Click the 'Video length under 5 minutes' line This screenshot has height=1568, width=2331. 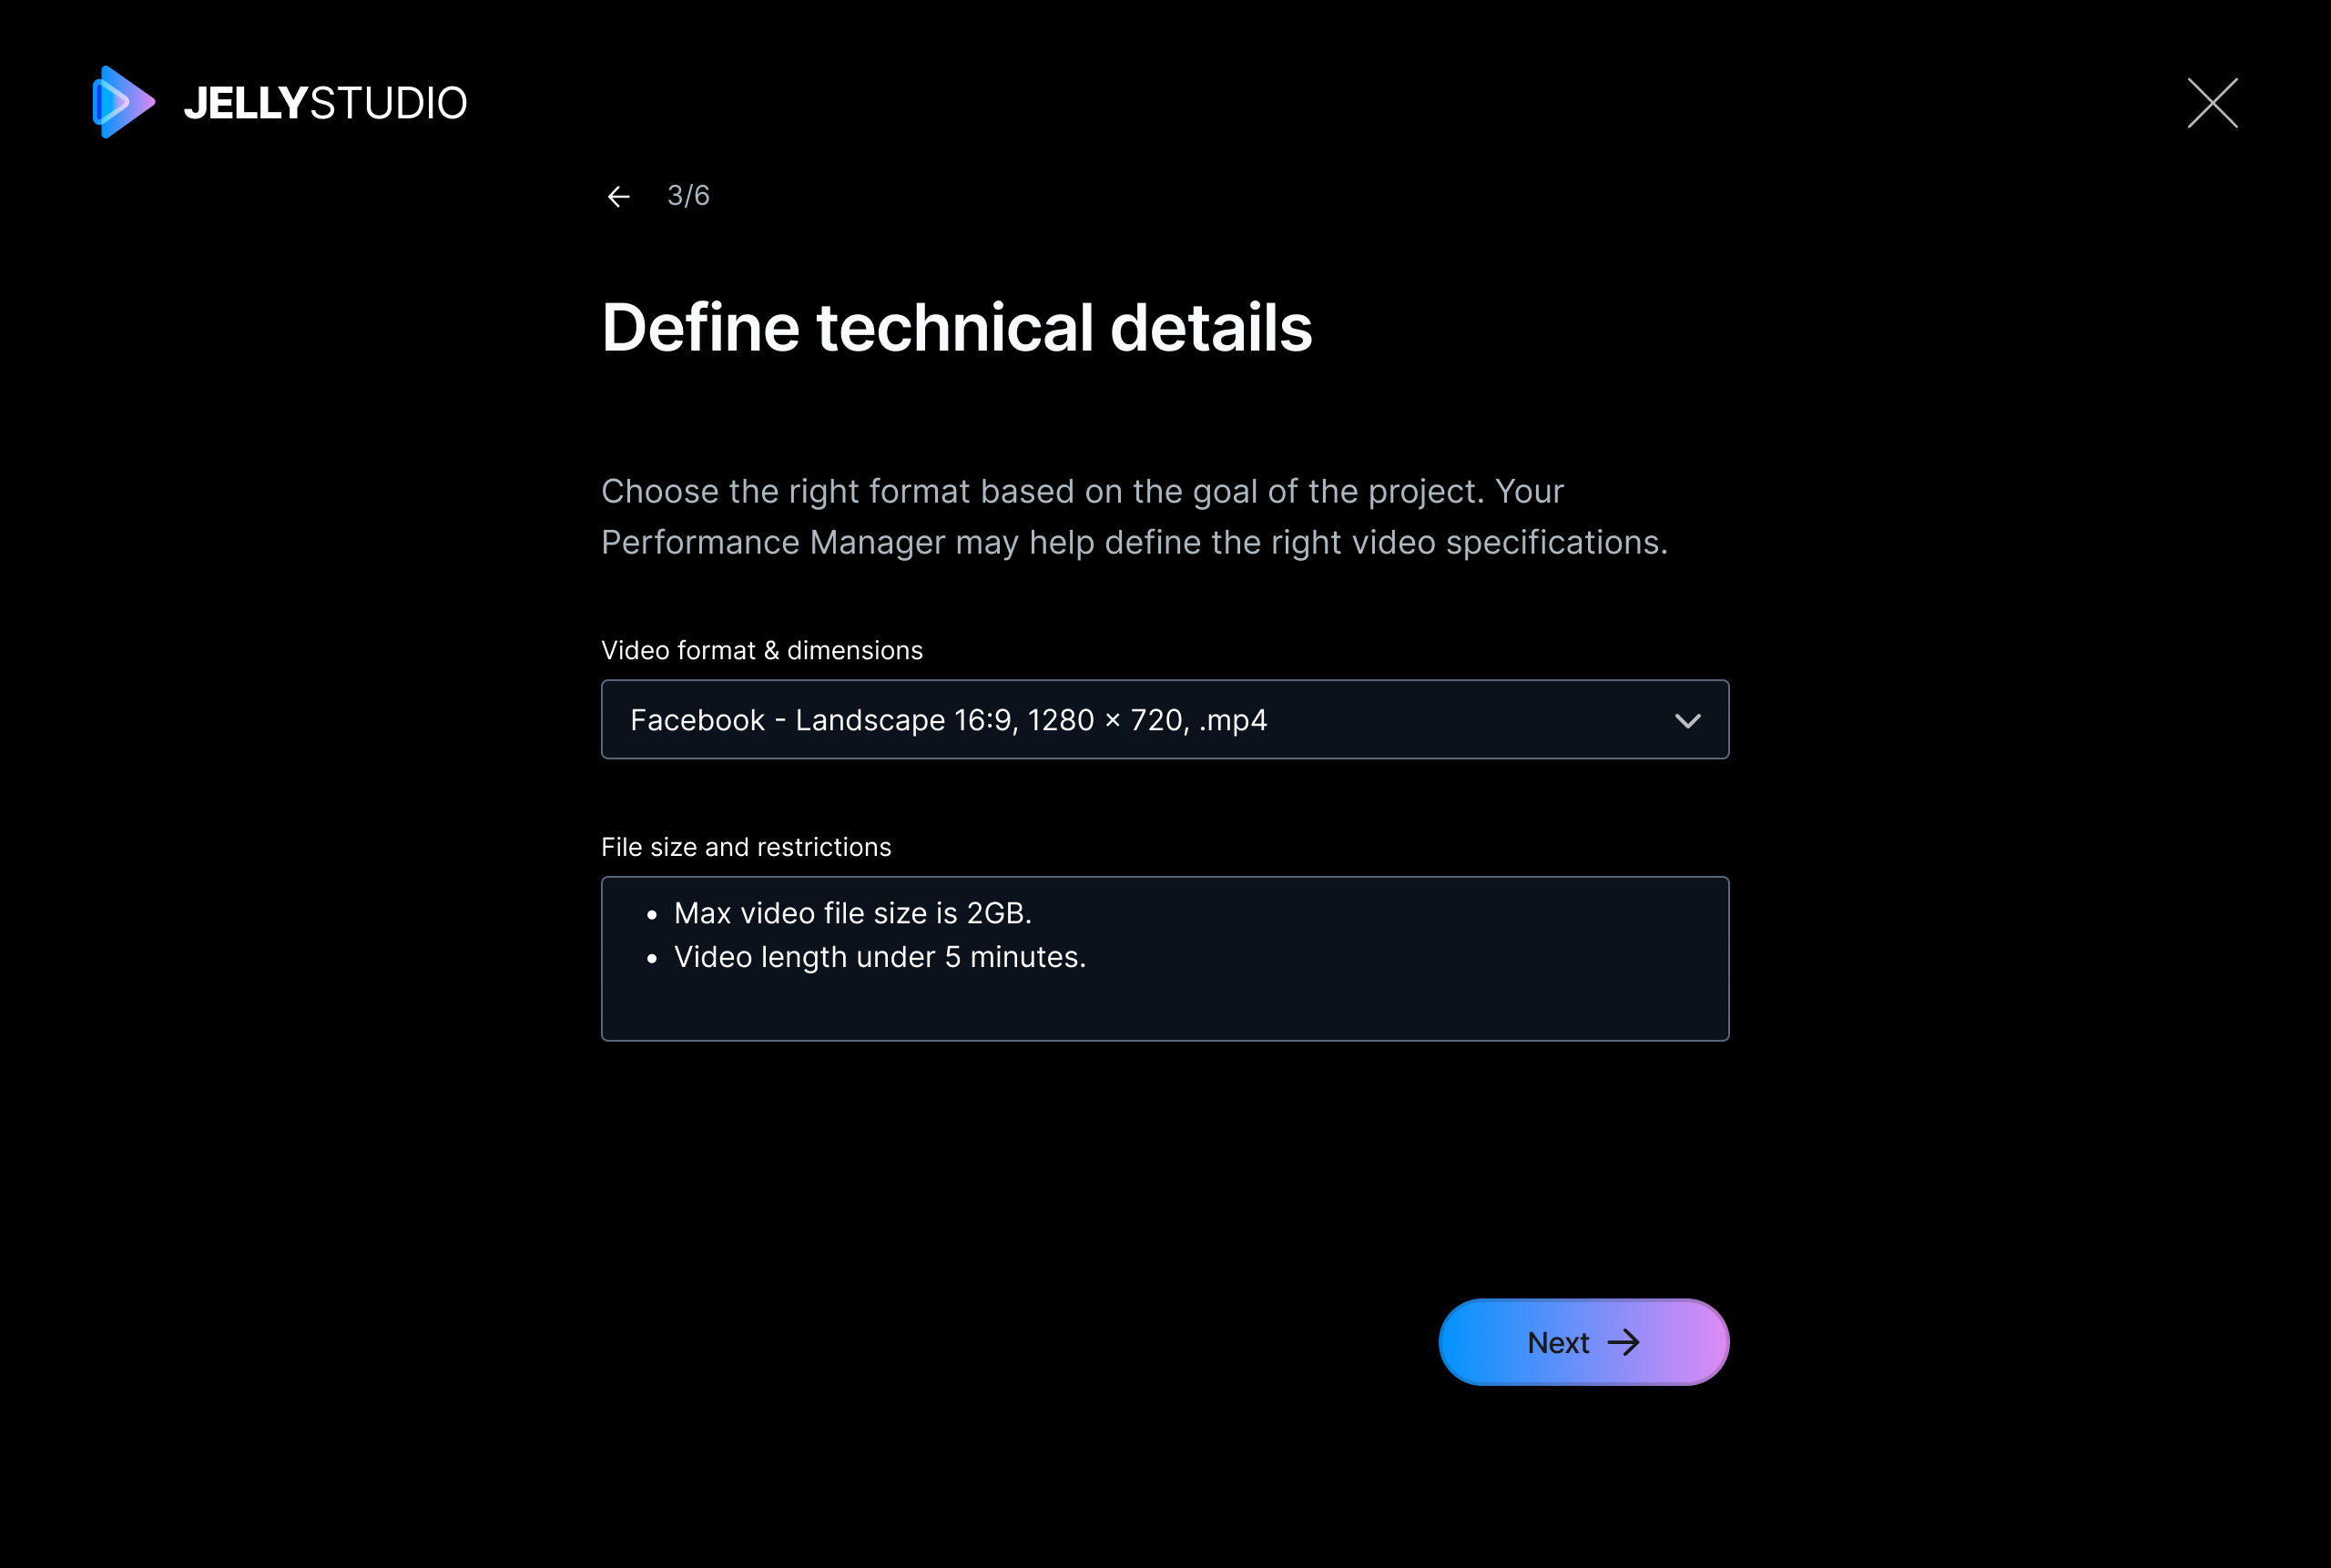[x=880, y=957]
